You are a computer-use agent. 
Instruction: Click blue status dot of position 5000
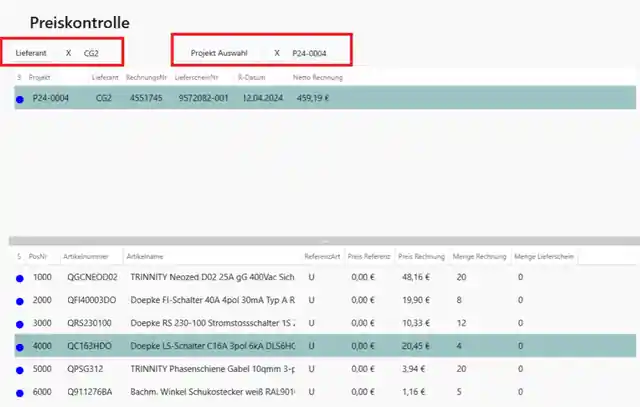(x=20, y=370)
